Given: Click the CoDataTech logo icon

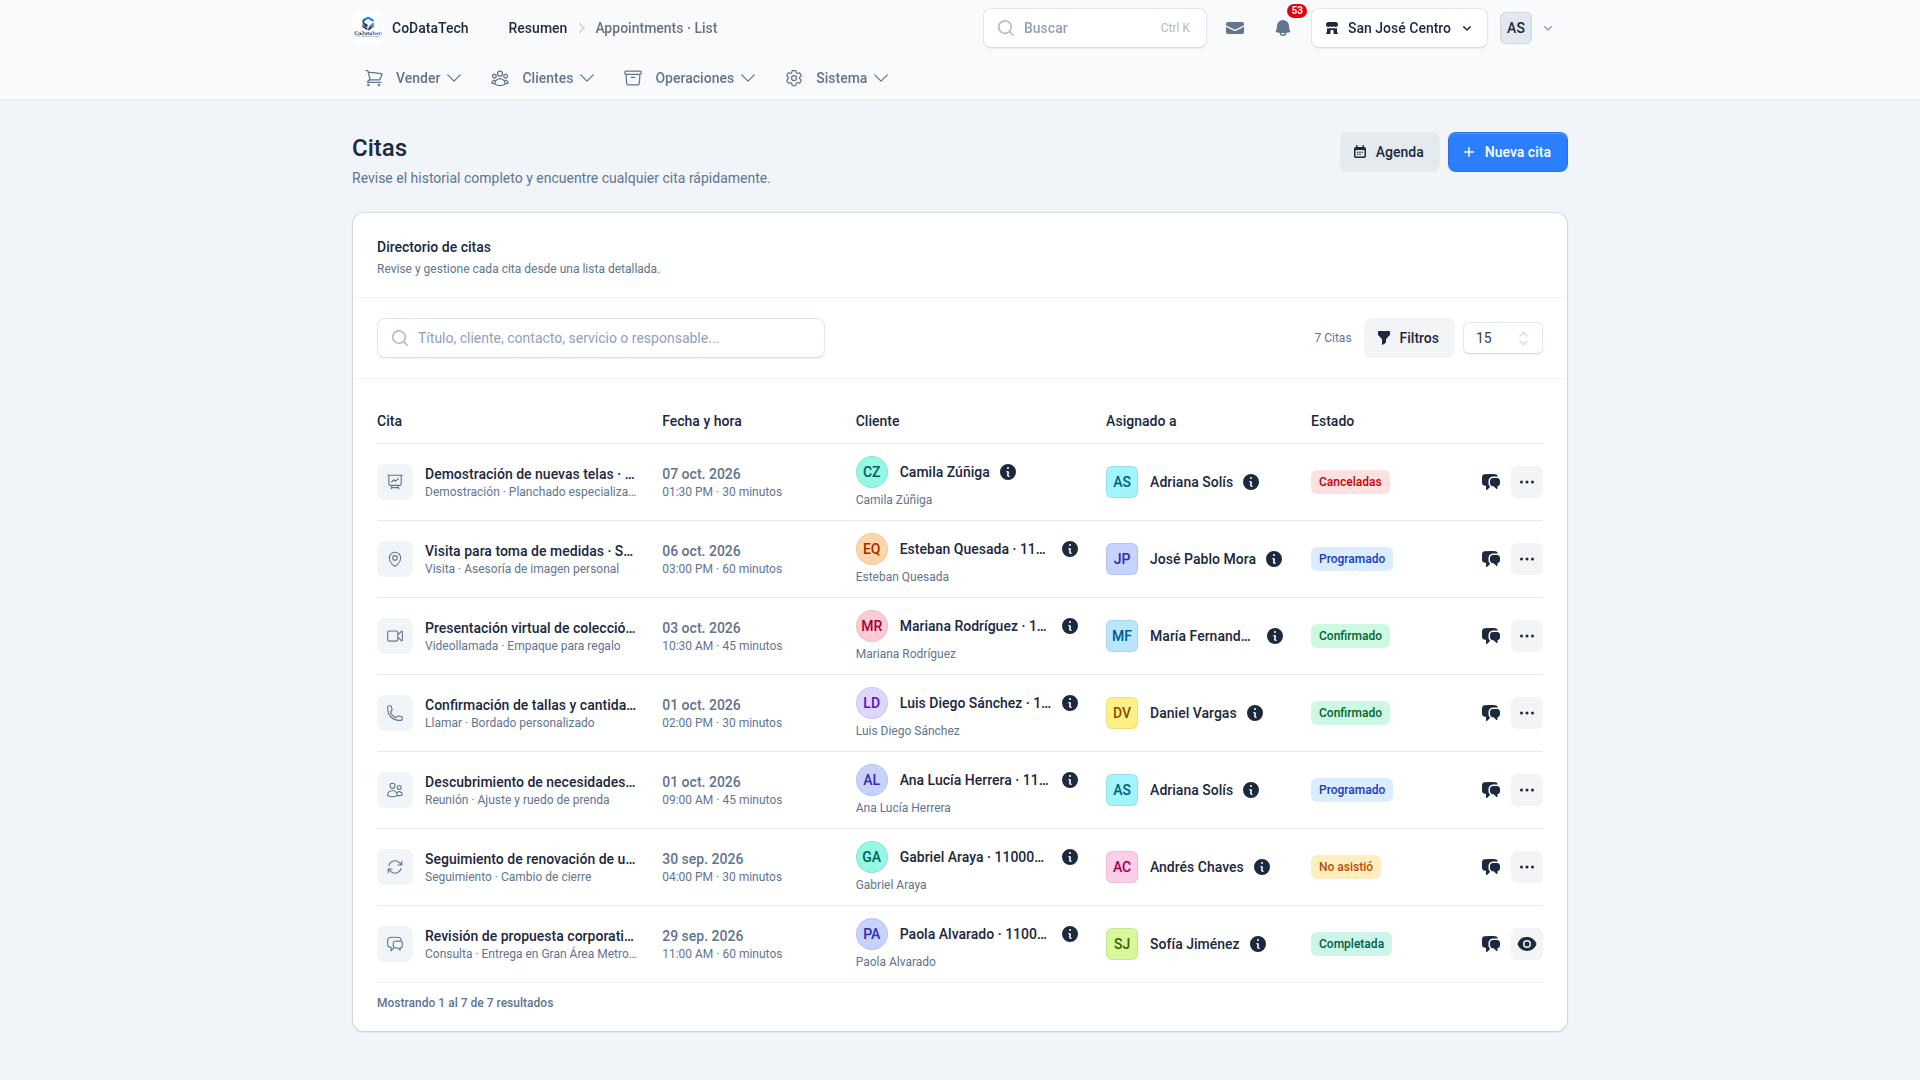Looking at the screenshot, I should coord(368,28).
